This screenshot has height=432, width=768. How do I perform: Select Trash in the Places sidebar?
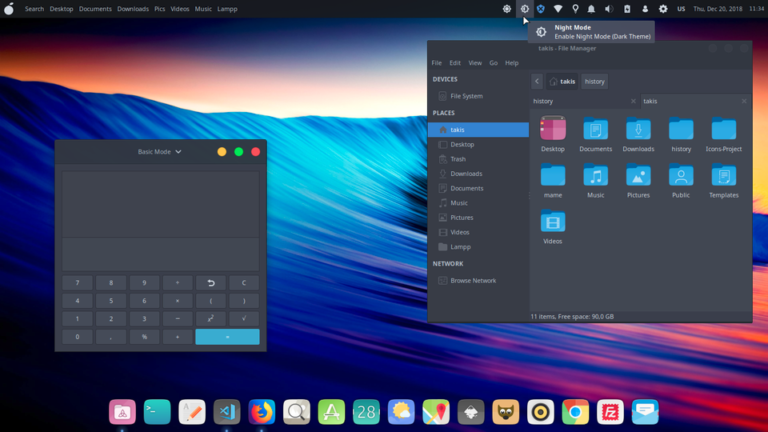point(458,159)
